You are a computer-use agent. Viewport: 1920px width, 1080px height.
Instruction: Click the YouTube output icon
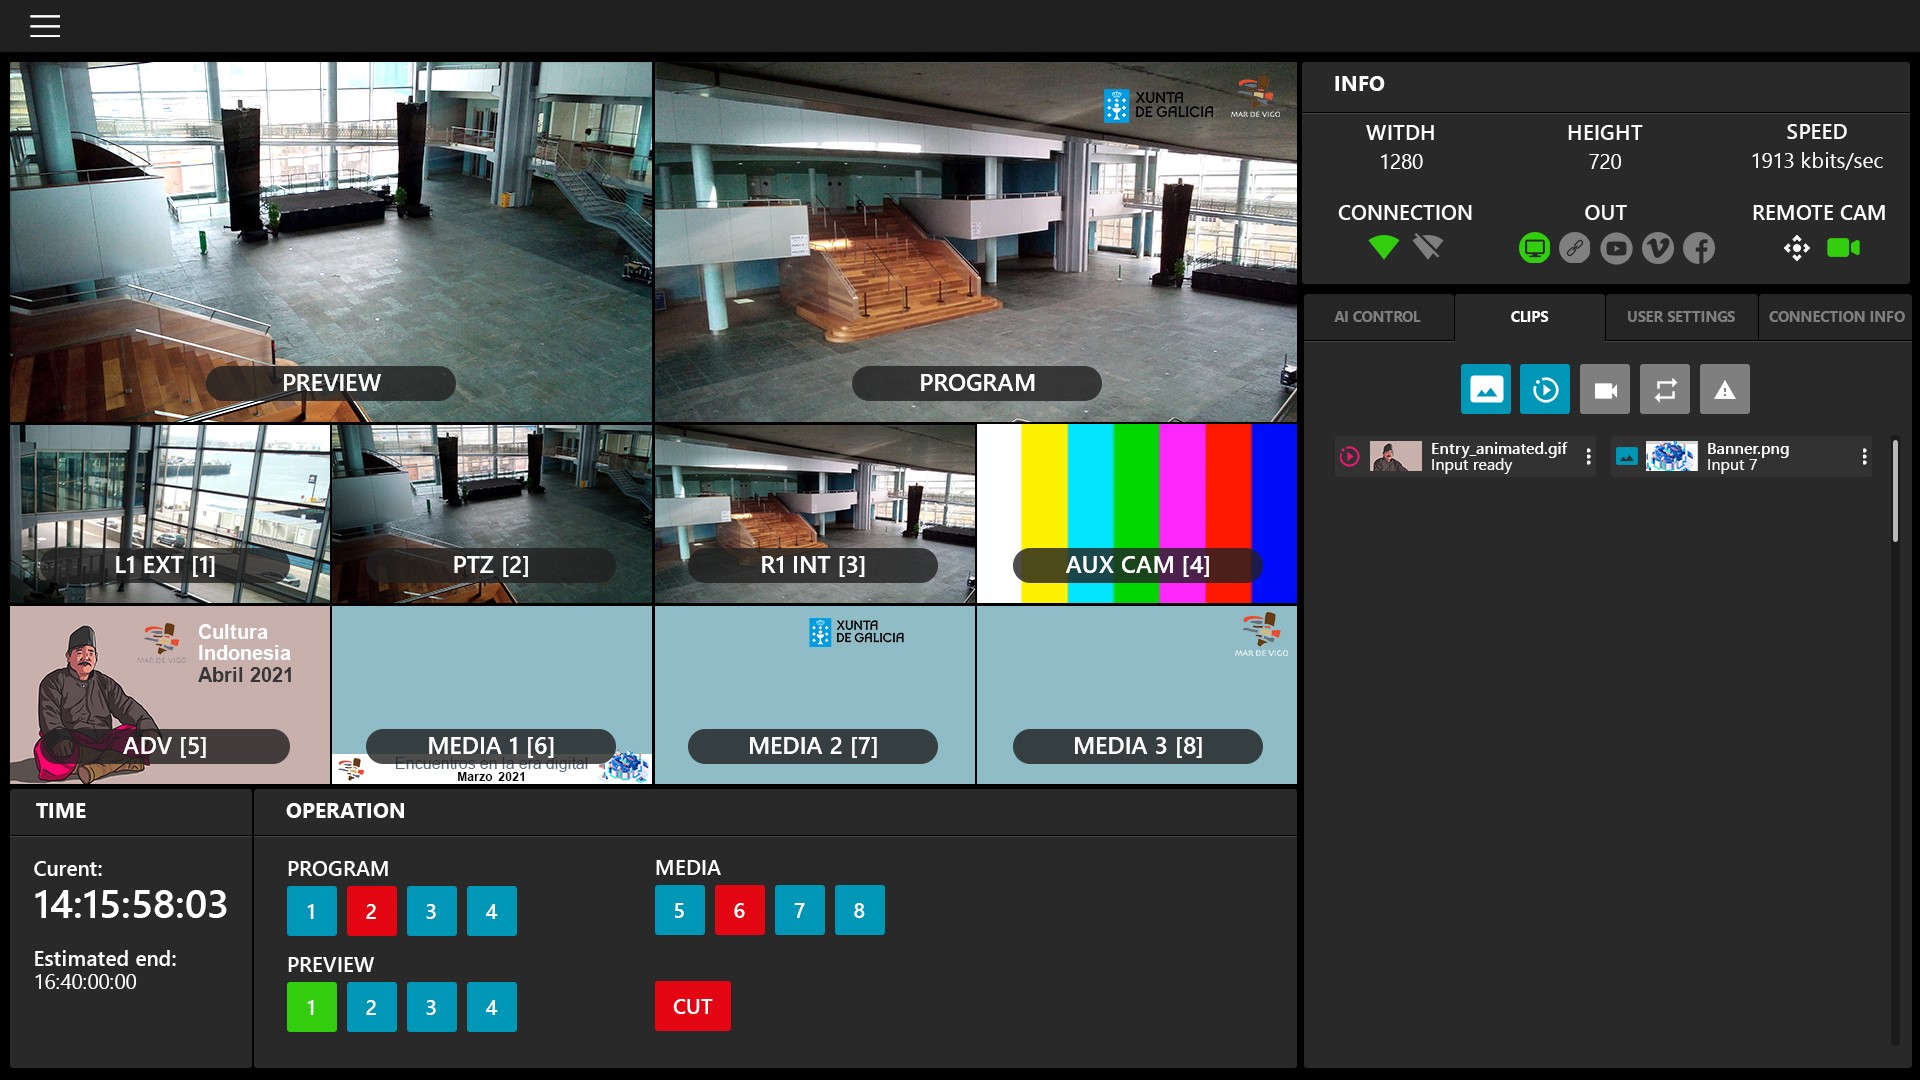tap(1616, 248)
